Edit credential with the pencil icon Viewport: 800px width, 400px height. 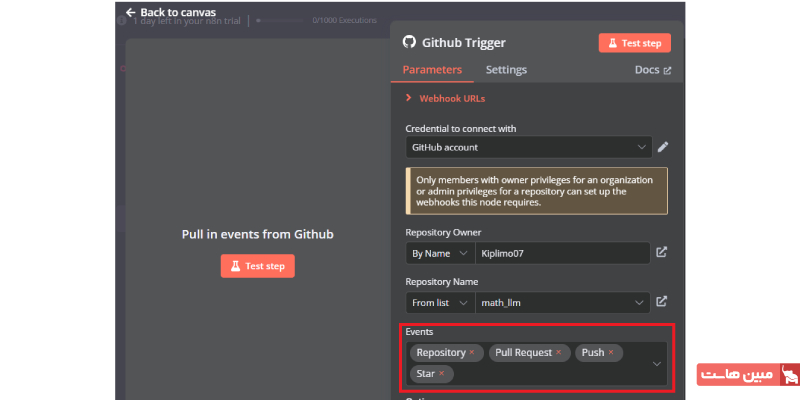(662, 147)
